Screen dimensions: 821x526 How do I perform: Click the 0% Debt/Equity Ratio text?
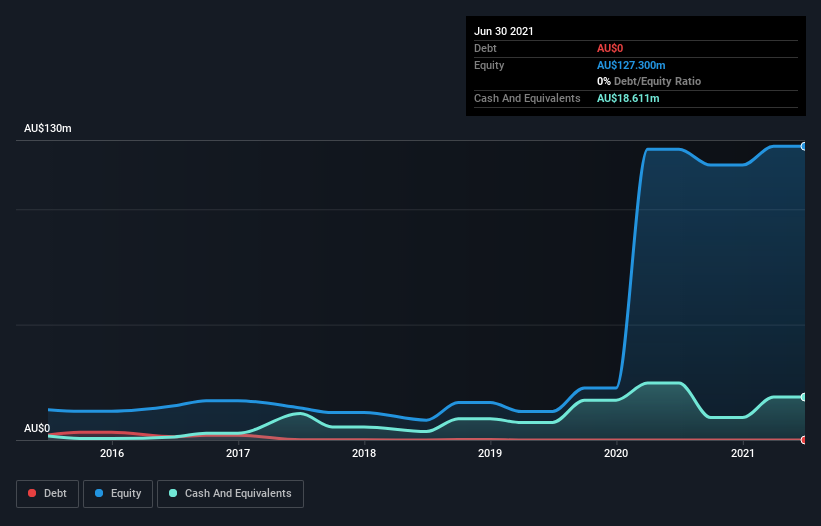pyautogui.click(x=649, y=81)
